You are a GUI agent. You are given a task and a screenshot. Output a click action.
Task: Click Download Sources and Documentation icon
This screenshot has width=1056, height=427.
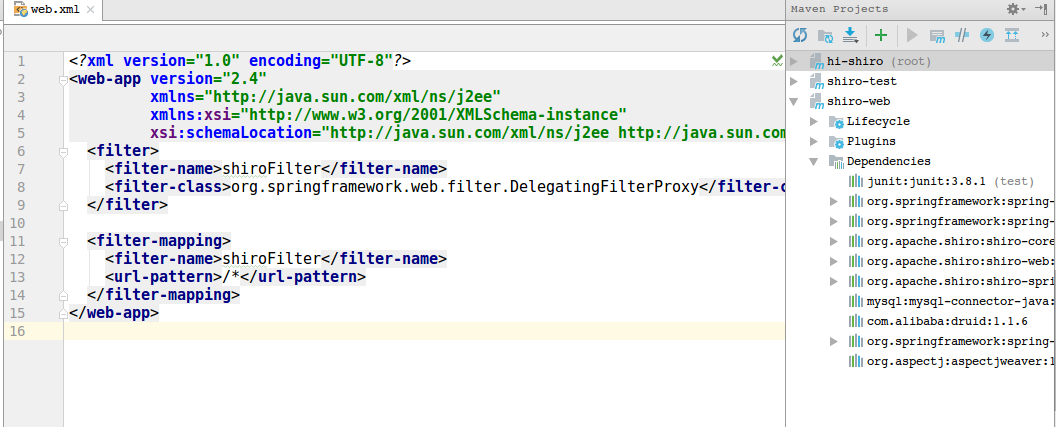(850, 35)
